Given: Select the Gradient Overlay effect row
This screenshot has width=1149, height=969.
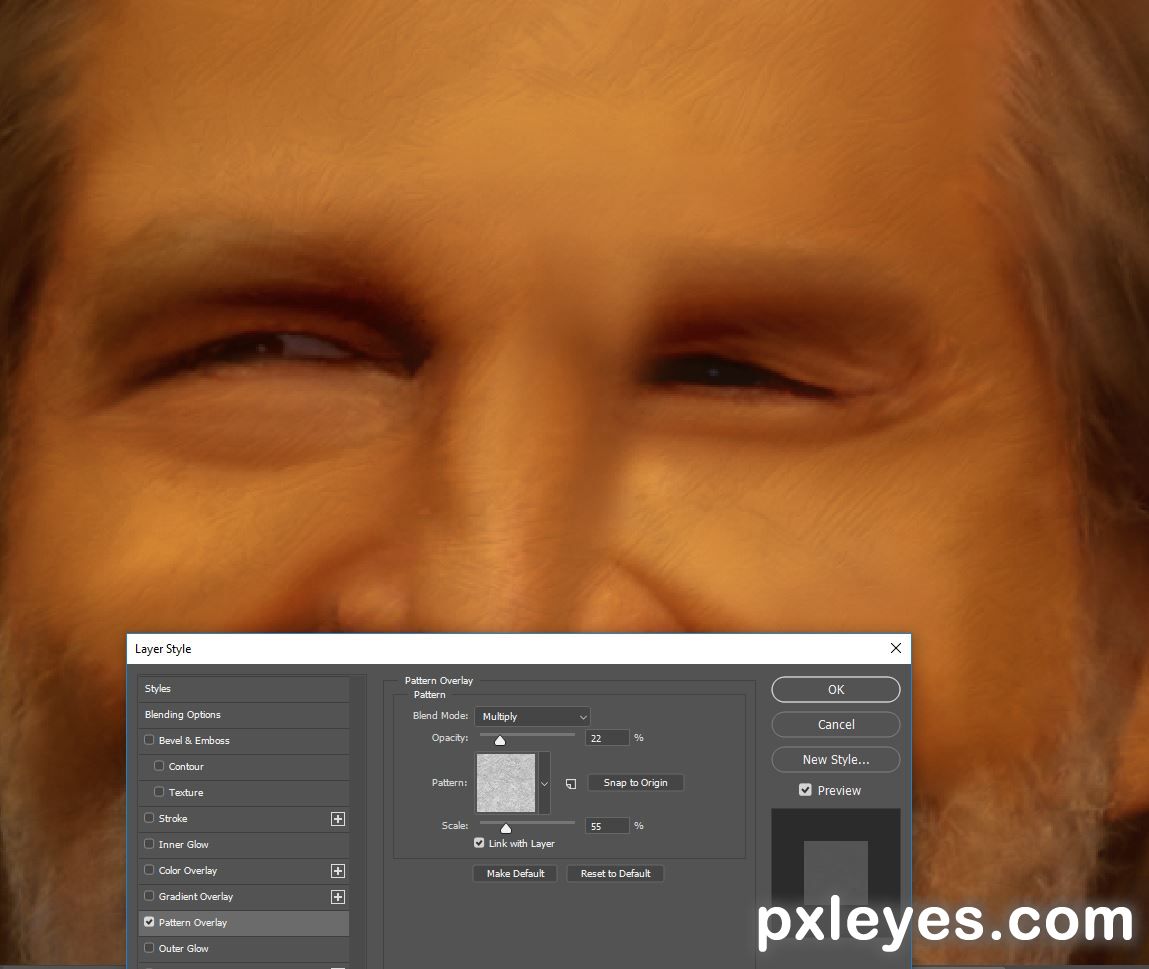Looking at the screenshot, I should pyautogui.click(x=244, y=896).
